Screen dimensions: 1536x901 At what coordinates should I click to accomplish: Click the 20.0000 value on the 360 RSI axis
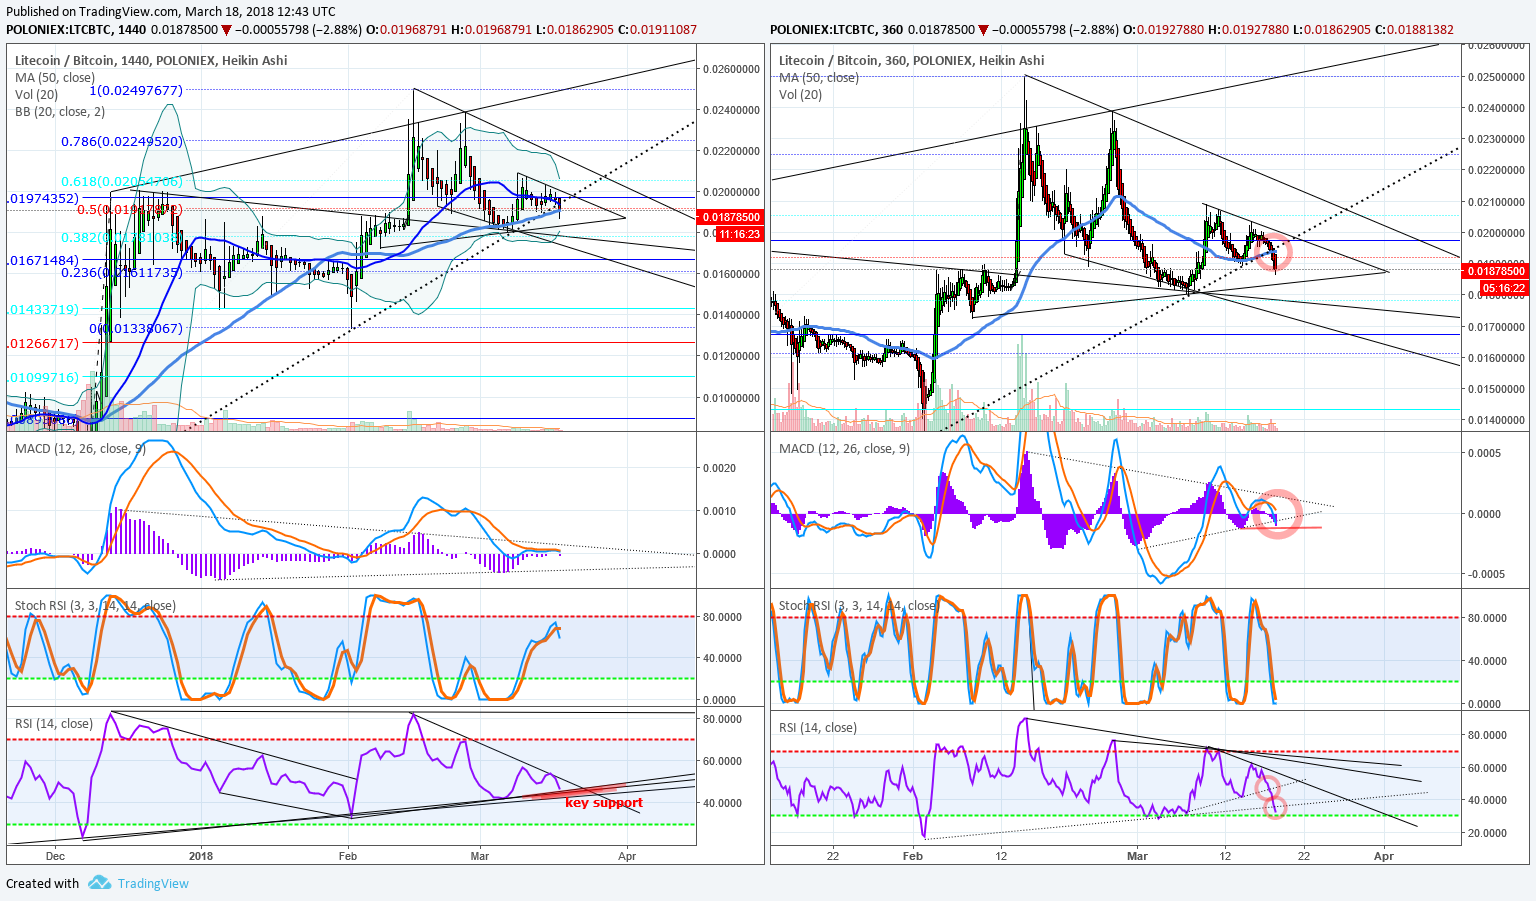pos(1487,833)
